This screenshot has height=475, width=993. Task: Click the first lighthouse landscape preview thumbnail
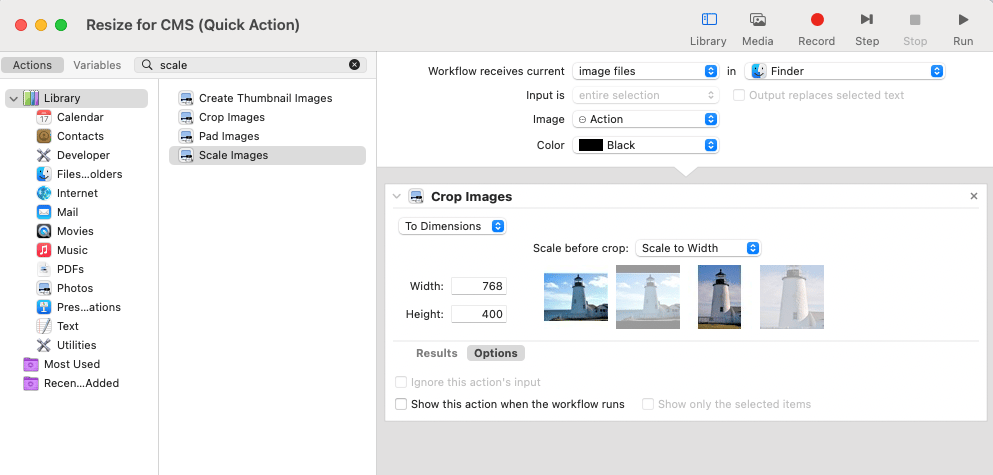576,297
